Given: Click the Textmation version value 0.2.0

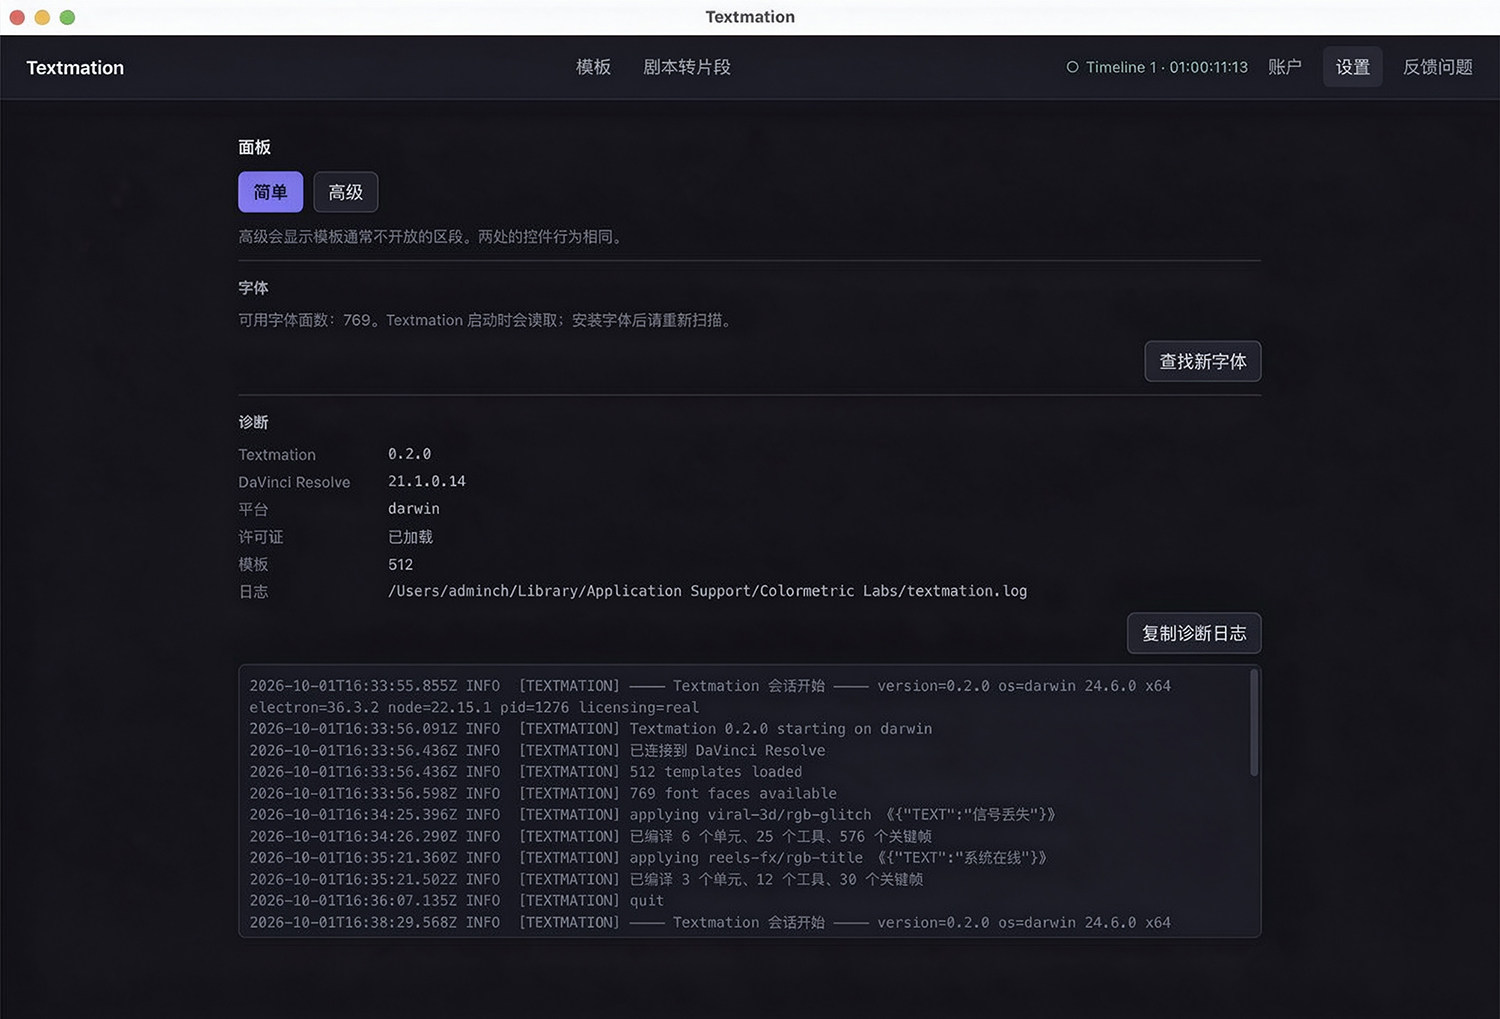Looking at the screenshot, I should (x=410, y=454).
